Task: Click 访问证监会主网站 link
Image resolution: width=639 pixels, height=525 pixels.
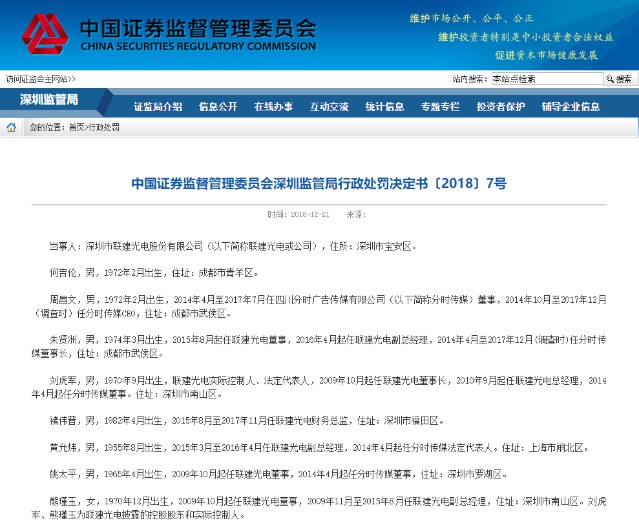Action: coord(40,79)
